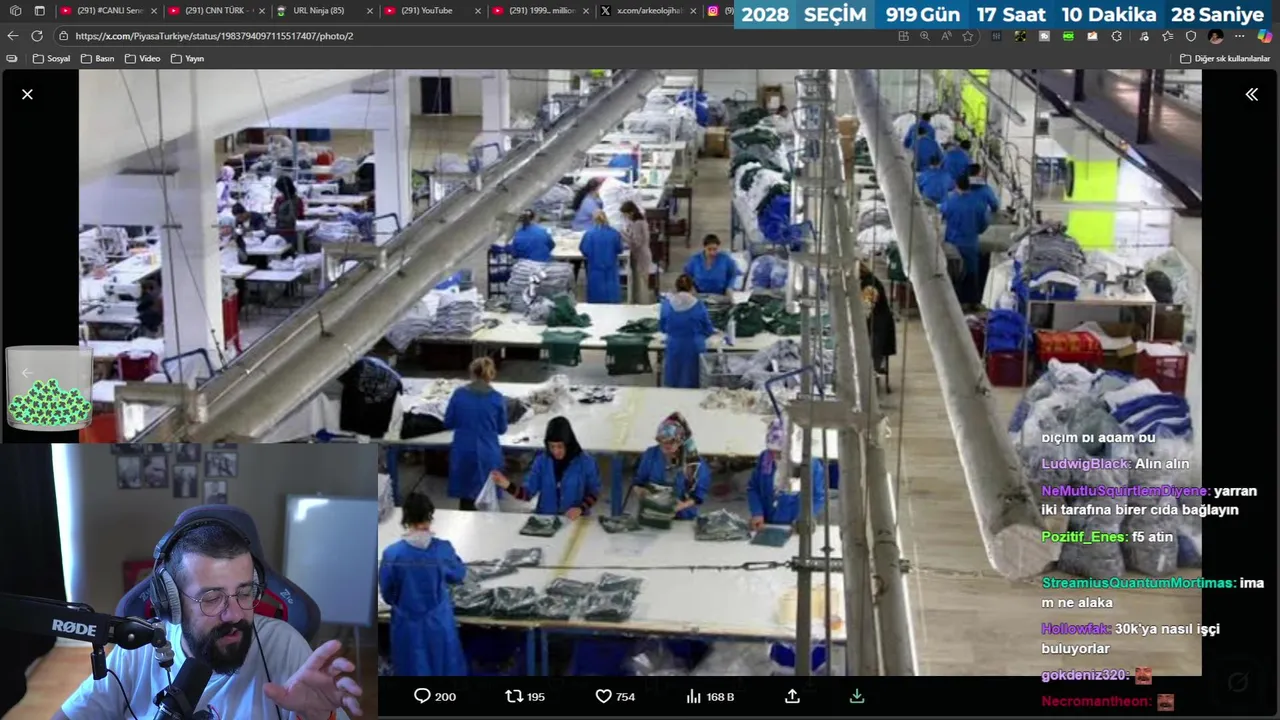
Task: Open the Video bookmarks folder
Action: 142,59
